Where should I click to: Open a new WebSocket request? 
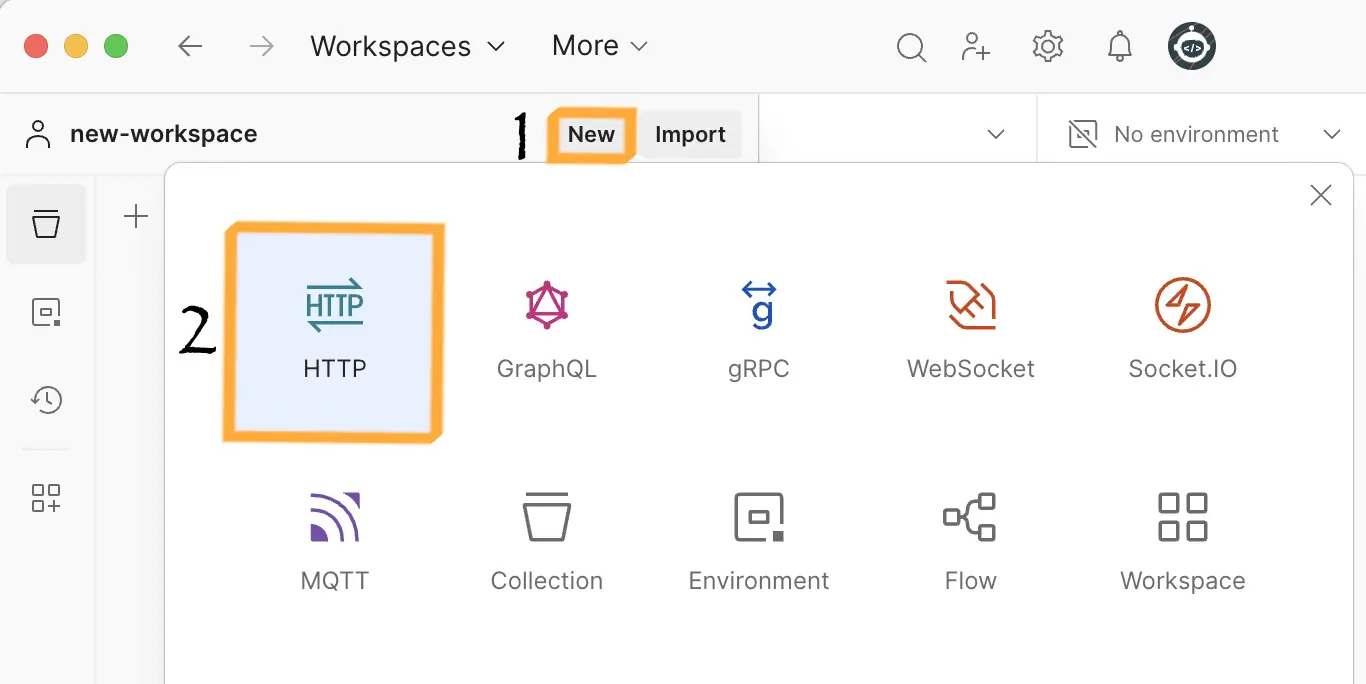pyautogui.click(x=970, y=331)
